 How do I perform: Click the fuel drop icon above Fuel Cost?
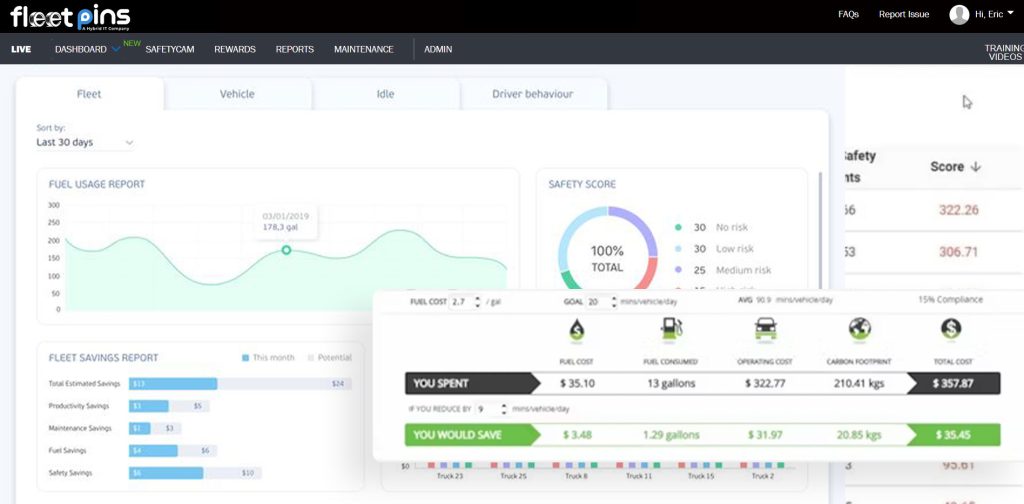pos(577,330)
